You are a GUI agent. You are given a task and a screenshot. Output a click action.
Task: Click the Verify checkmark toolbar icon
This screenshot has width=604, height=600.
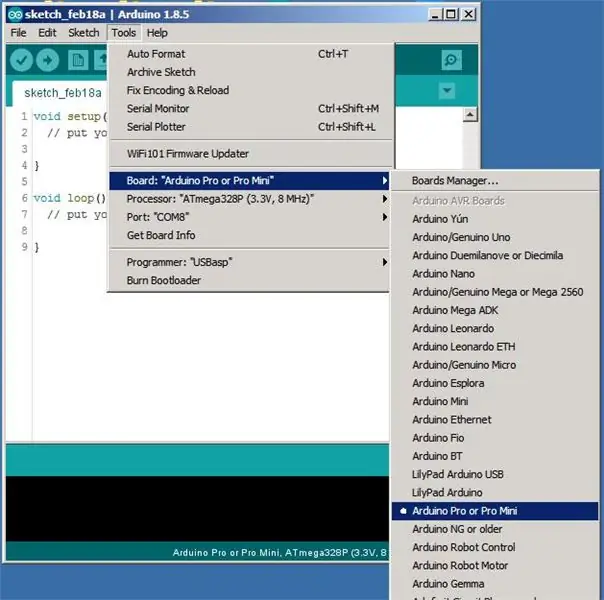[21, 60]
